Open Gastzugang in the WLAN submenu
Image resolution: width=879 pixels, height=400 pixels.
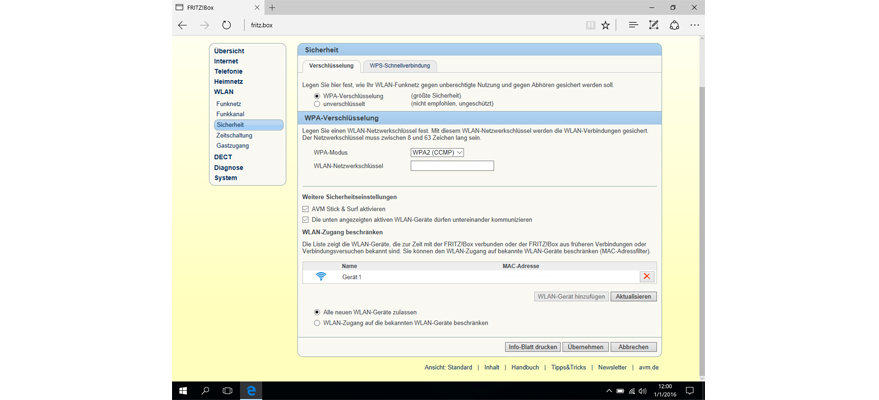point(232,146)
